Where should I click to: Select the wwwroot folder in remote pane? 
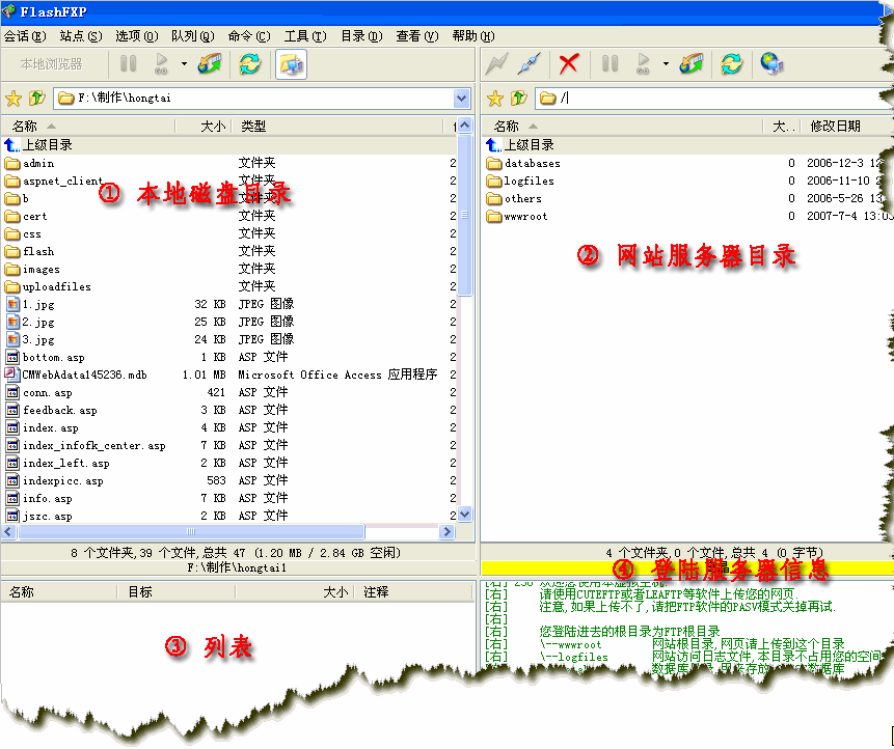525,216
